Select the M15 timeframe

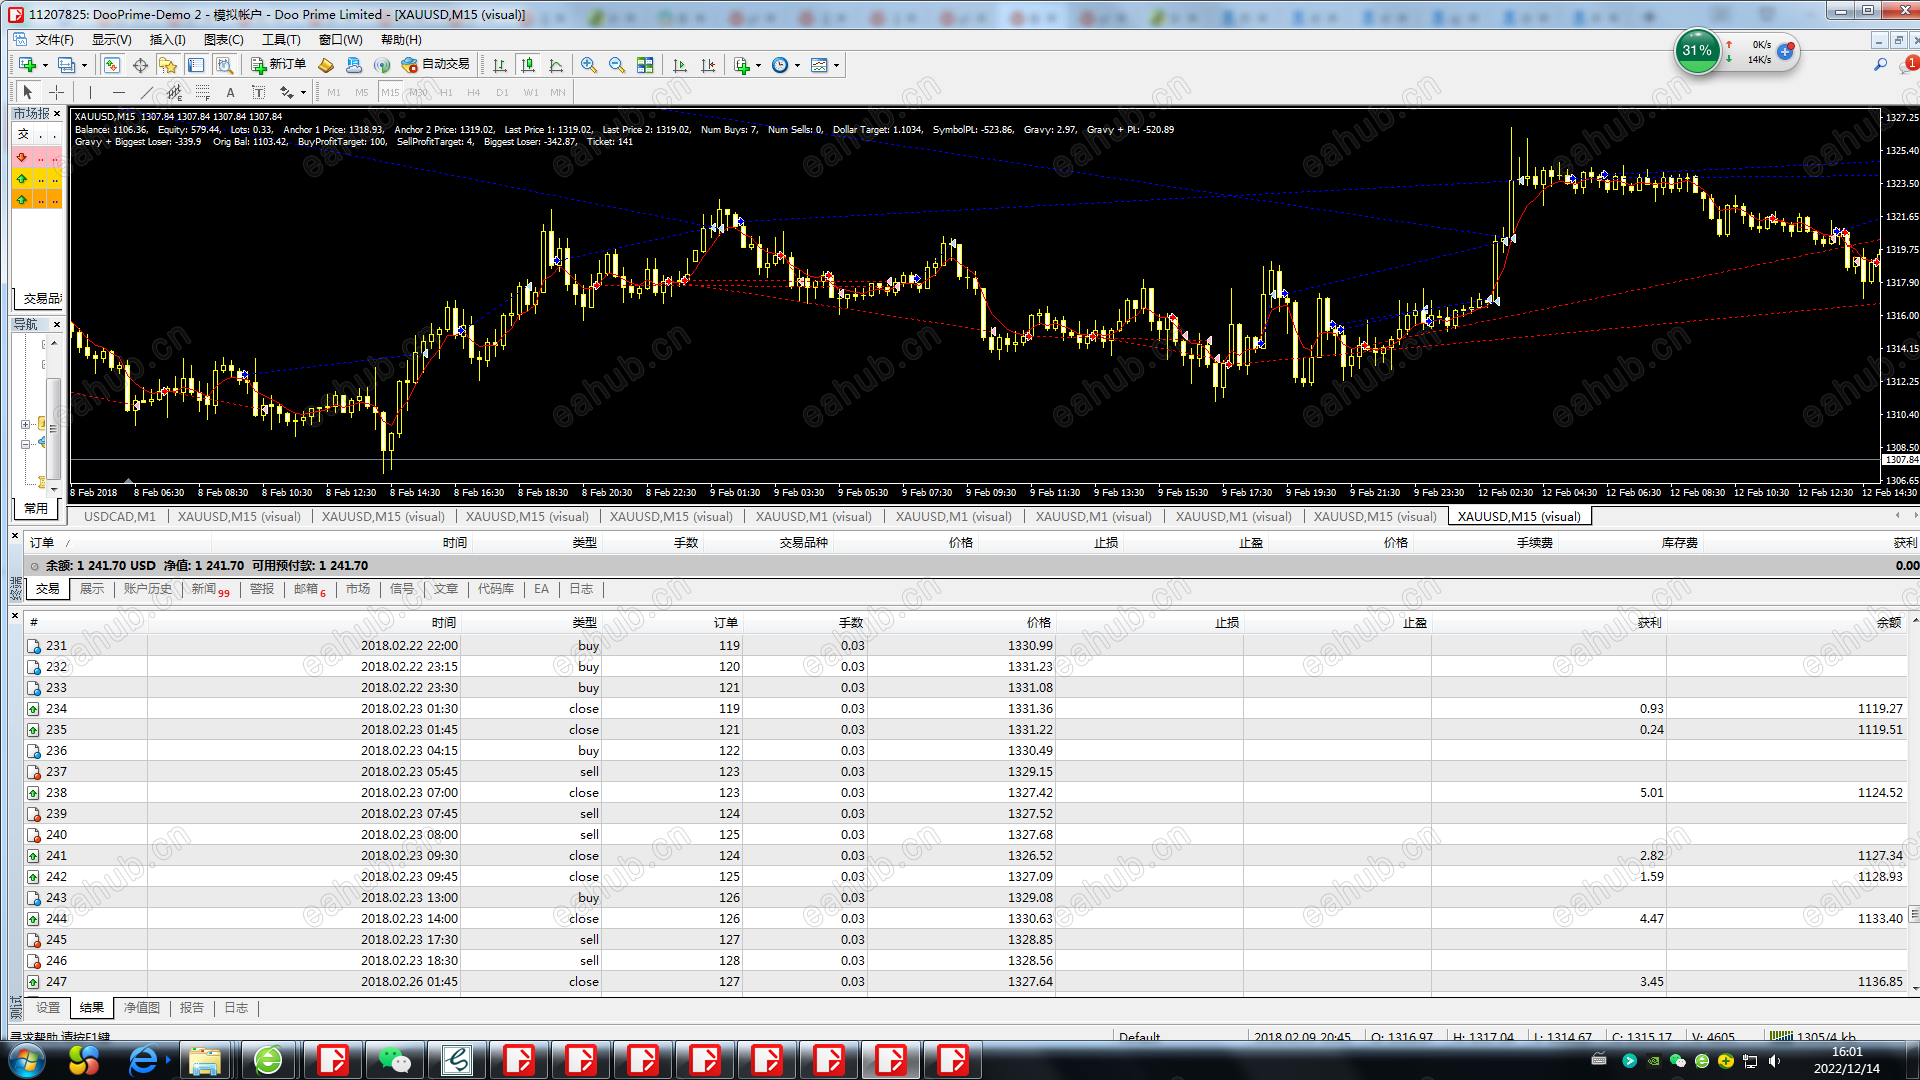[x=390, y=92]
